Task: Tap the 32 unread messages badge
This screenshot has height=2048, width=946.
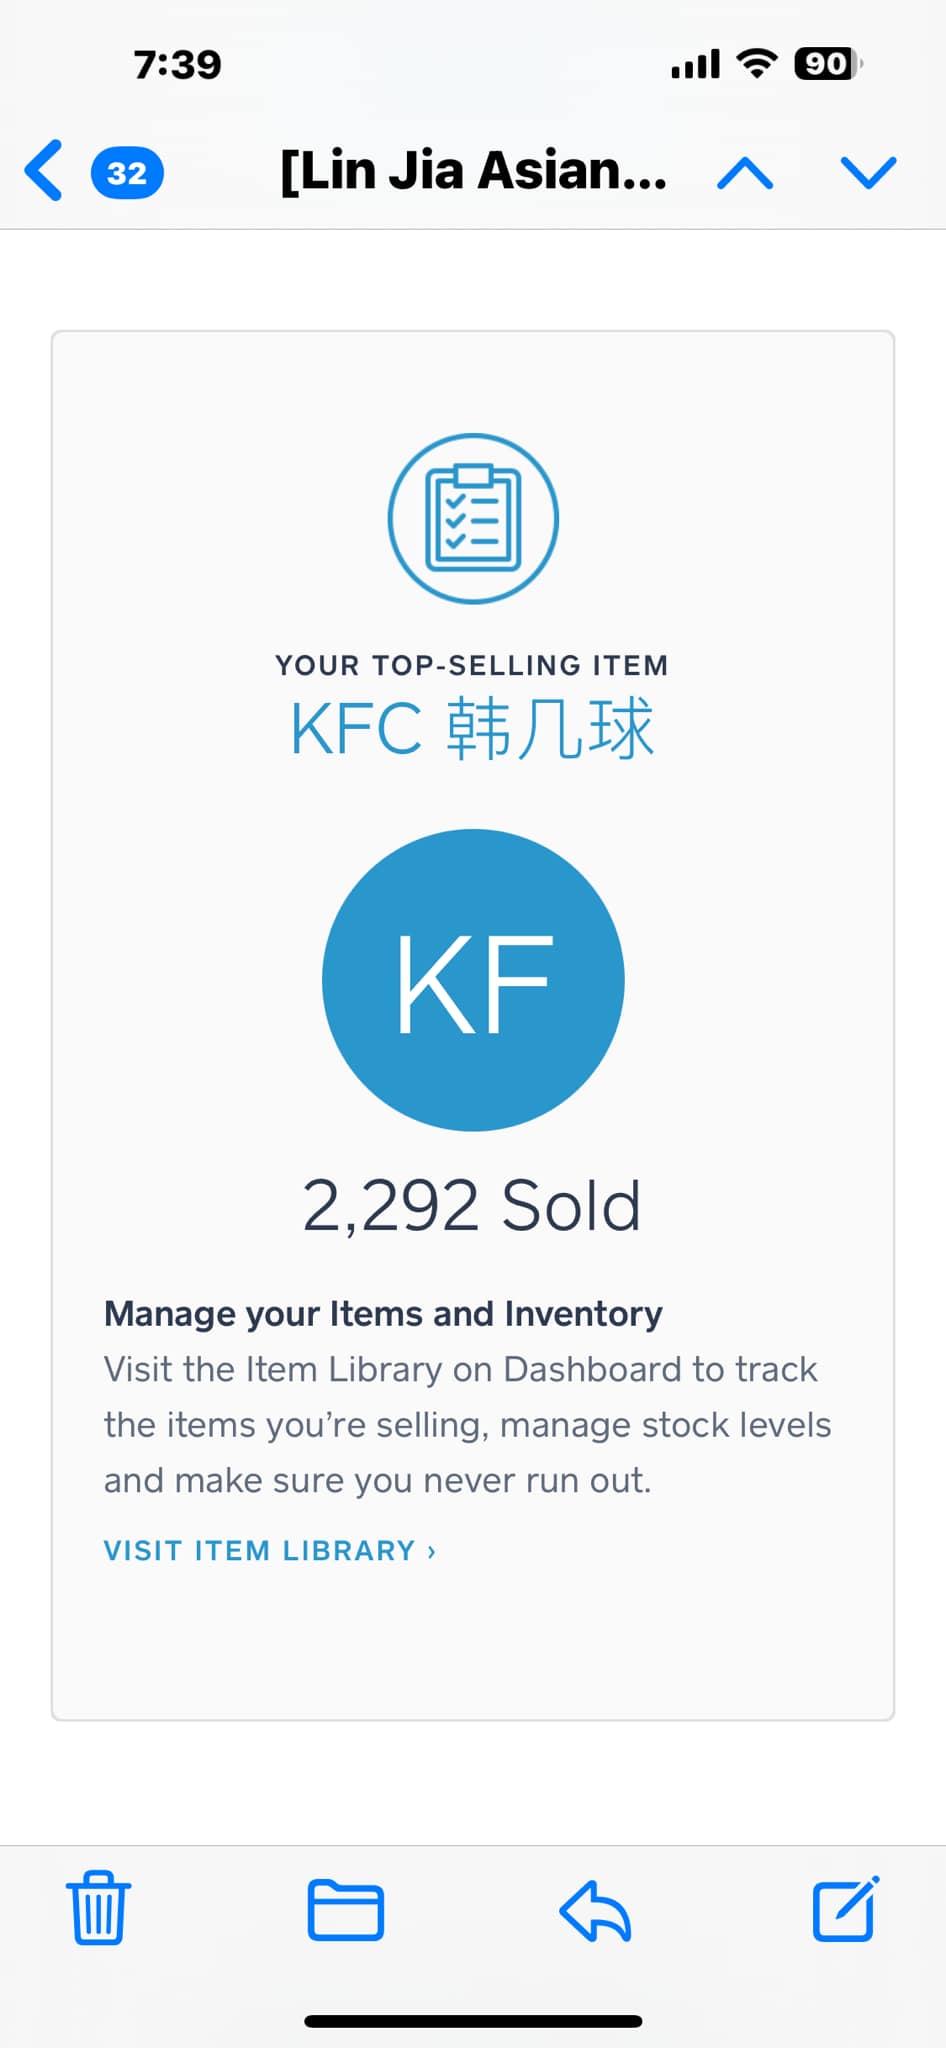Action: (x=127, y=173)
